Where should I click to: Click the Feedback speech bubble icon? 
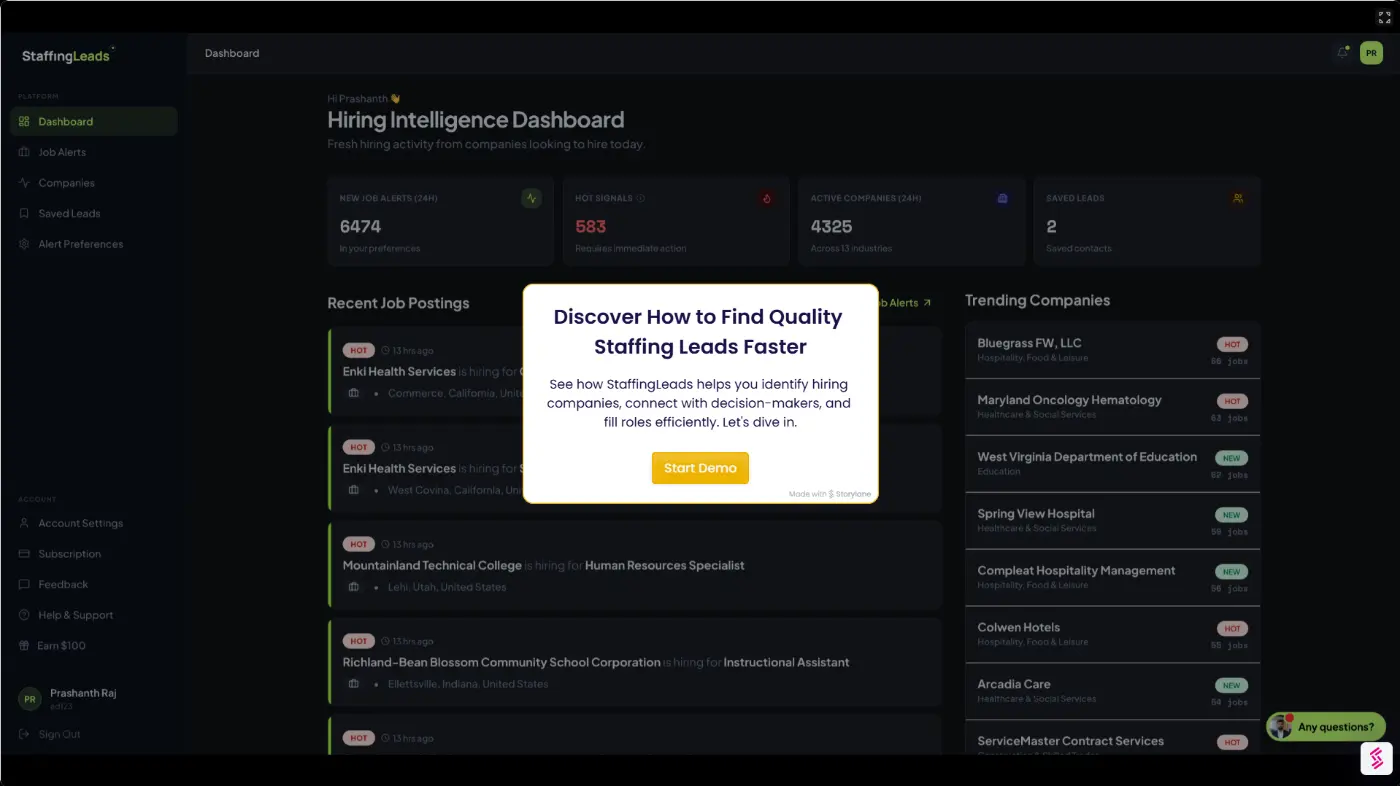click(25, 584)
